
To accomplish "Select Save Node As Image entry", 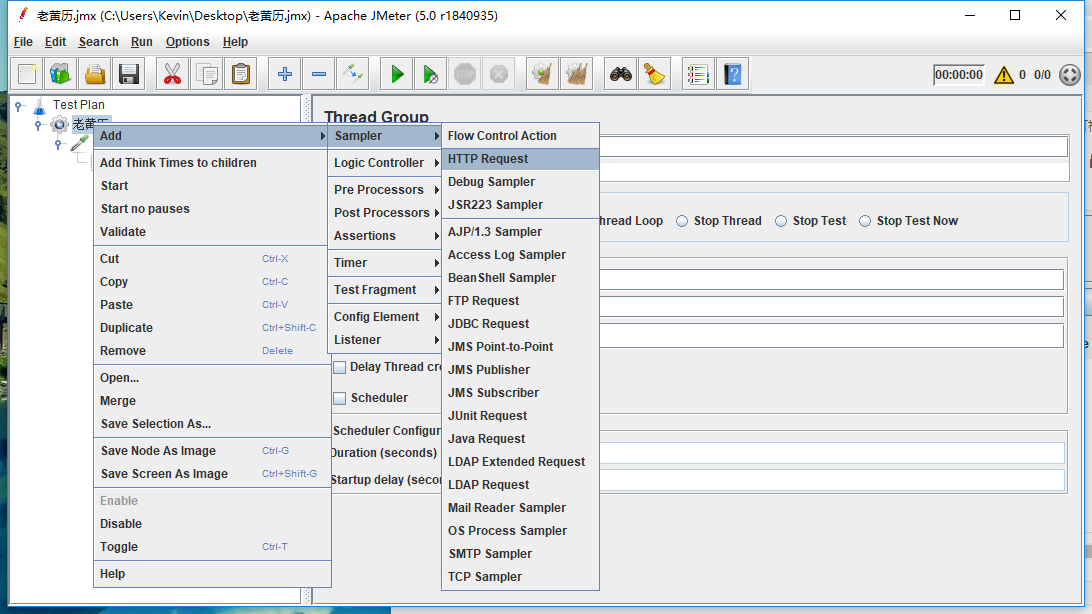I will point(210,450).
